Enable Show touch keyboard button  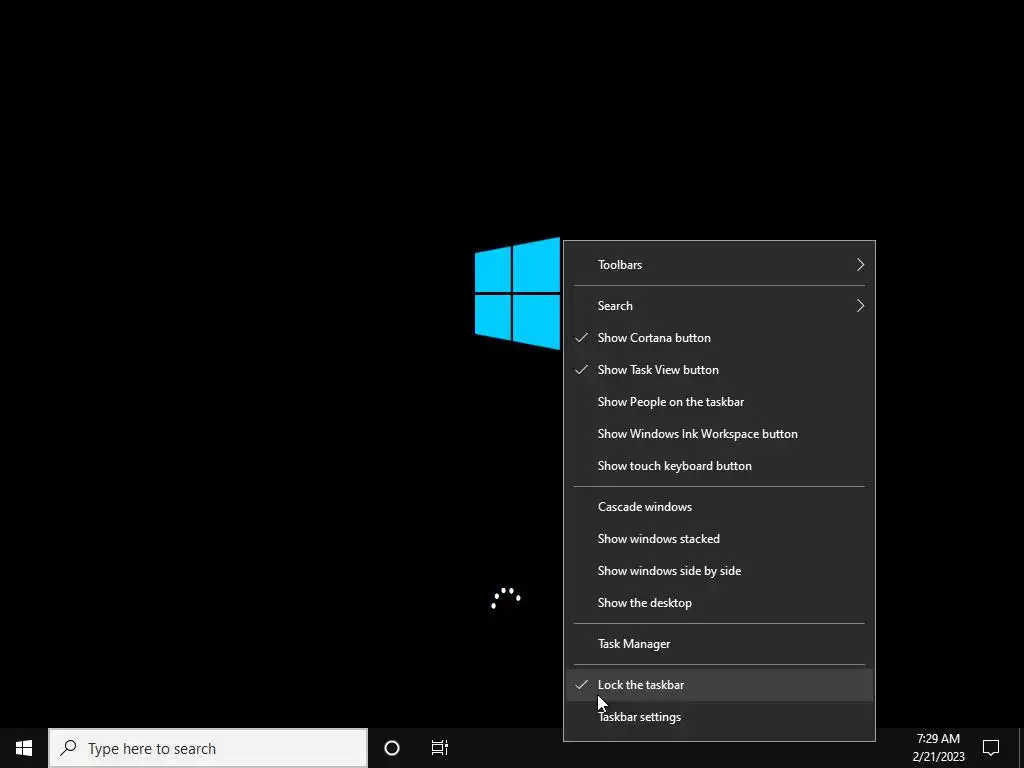[x=720, y=466]
